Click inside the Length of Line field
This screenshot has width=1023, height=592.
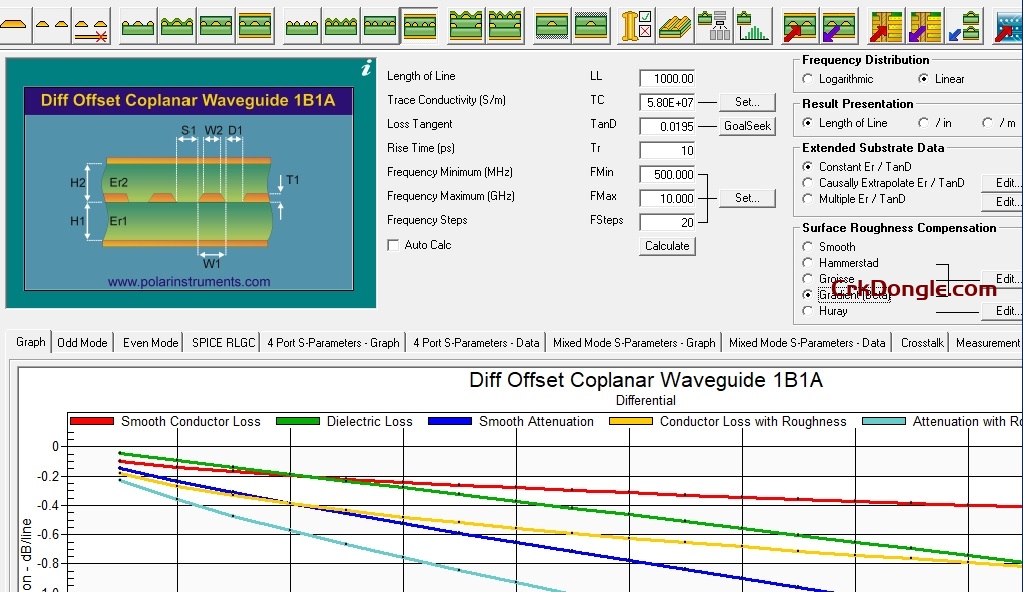click(x=670, y=77)
